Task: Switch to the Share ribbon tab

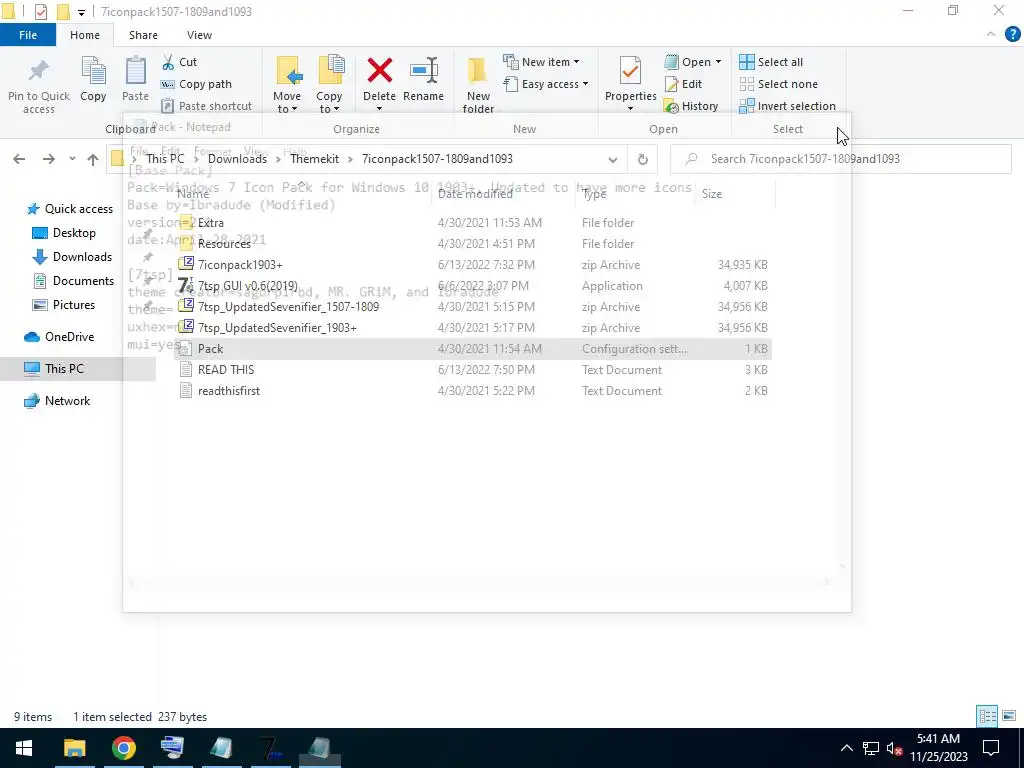Action: pos(143,35)
